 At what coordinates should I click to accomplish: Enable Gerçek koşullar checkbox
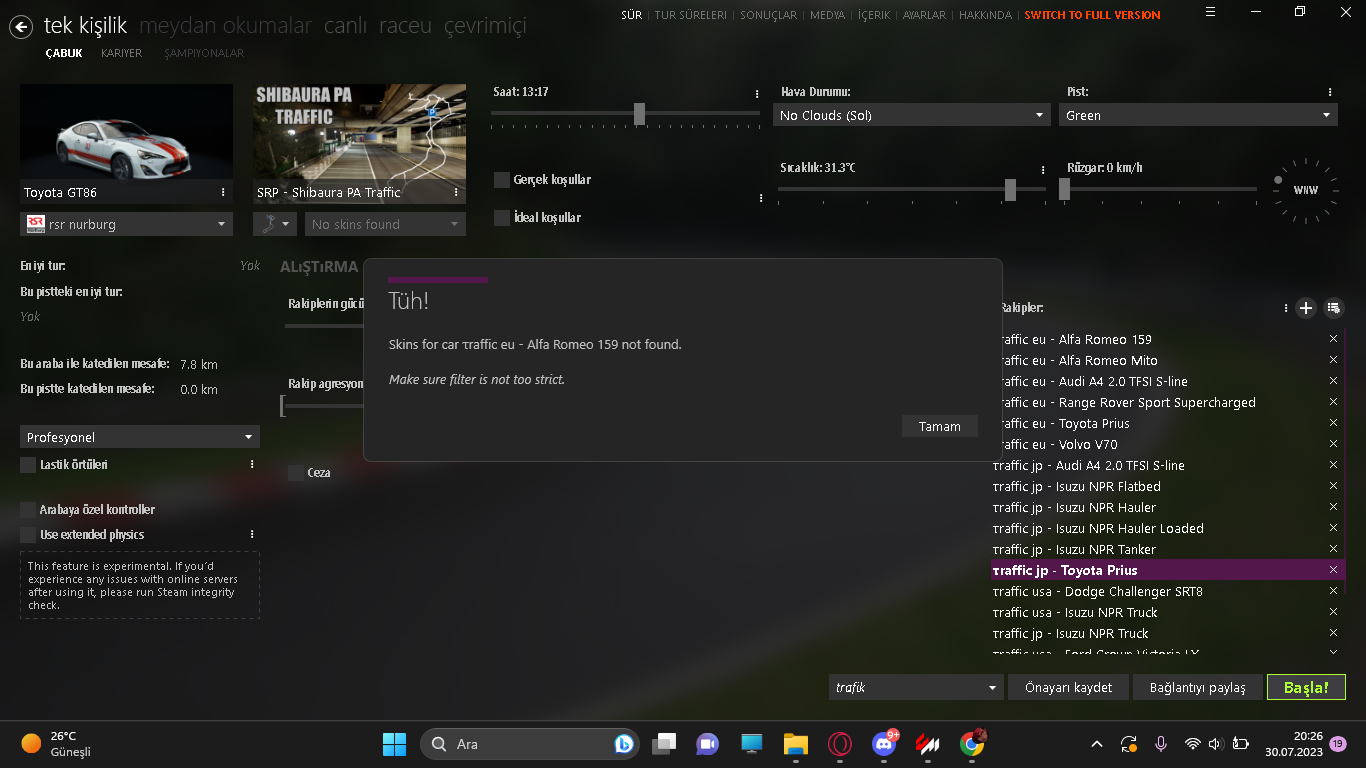502,180
